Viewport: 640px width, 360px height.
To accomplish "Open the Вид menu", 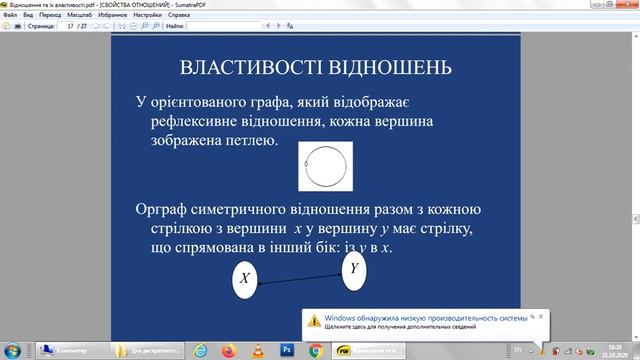I will tap(28, 15).
